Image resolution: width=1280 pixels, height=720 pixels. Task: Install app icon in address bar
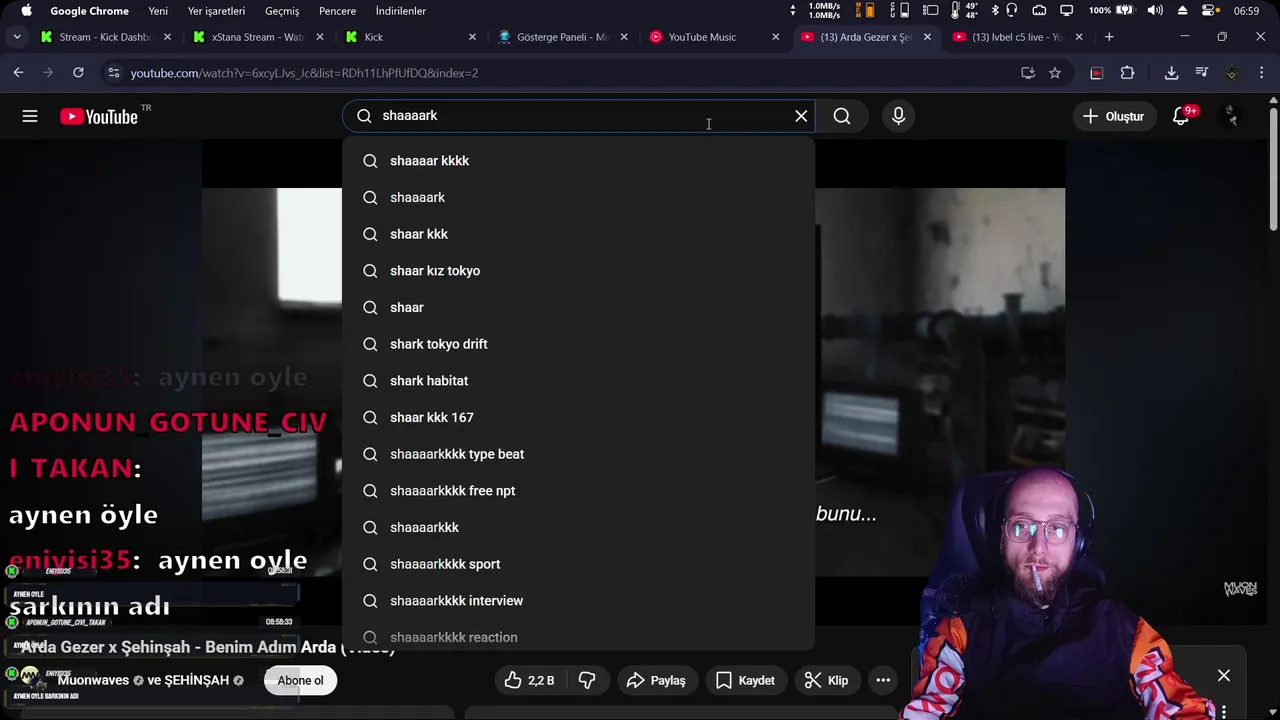pyautogui.click(x=1028, y=73)
